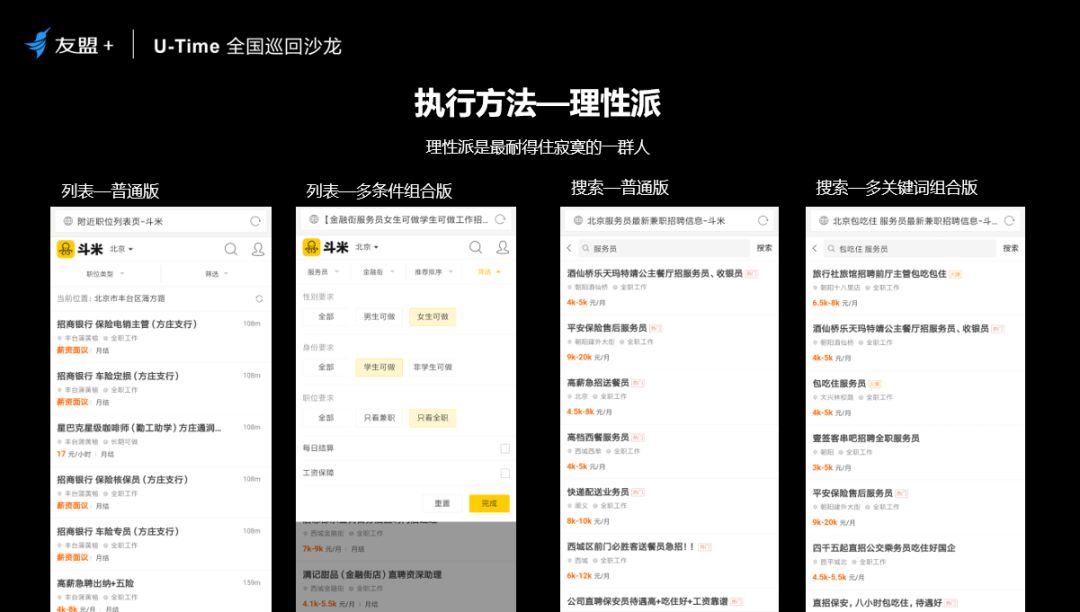Open the 北京 city selector in the first screen
The height and width of the screenshot is (612, 1080).
tap(121, 249)
